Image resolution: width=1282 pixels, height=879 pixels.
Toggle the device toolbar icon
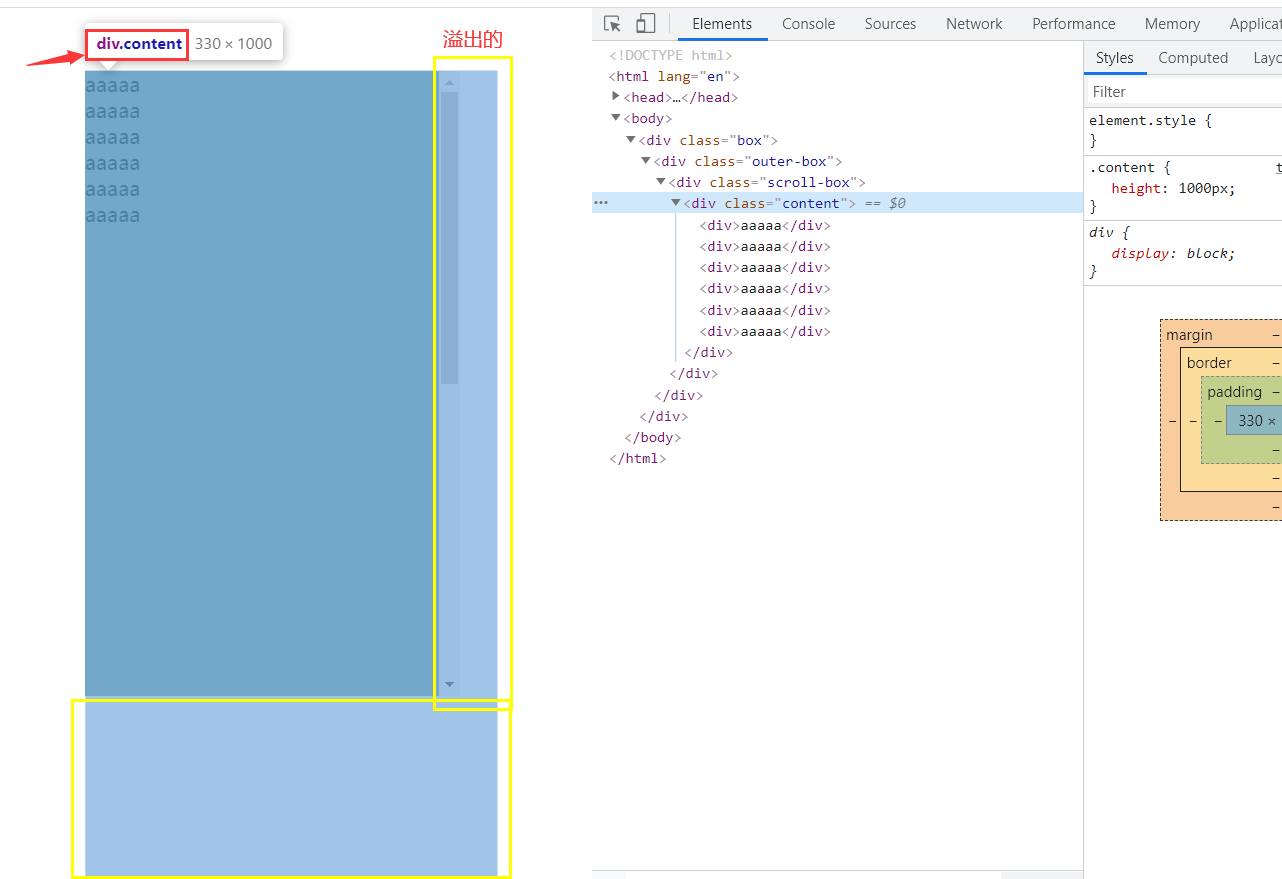645,23
